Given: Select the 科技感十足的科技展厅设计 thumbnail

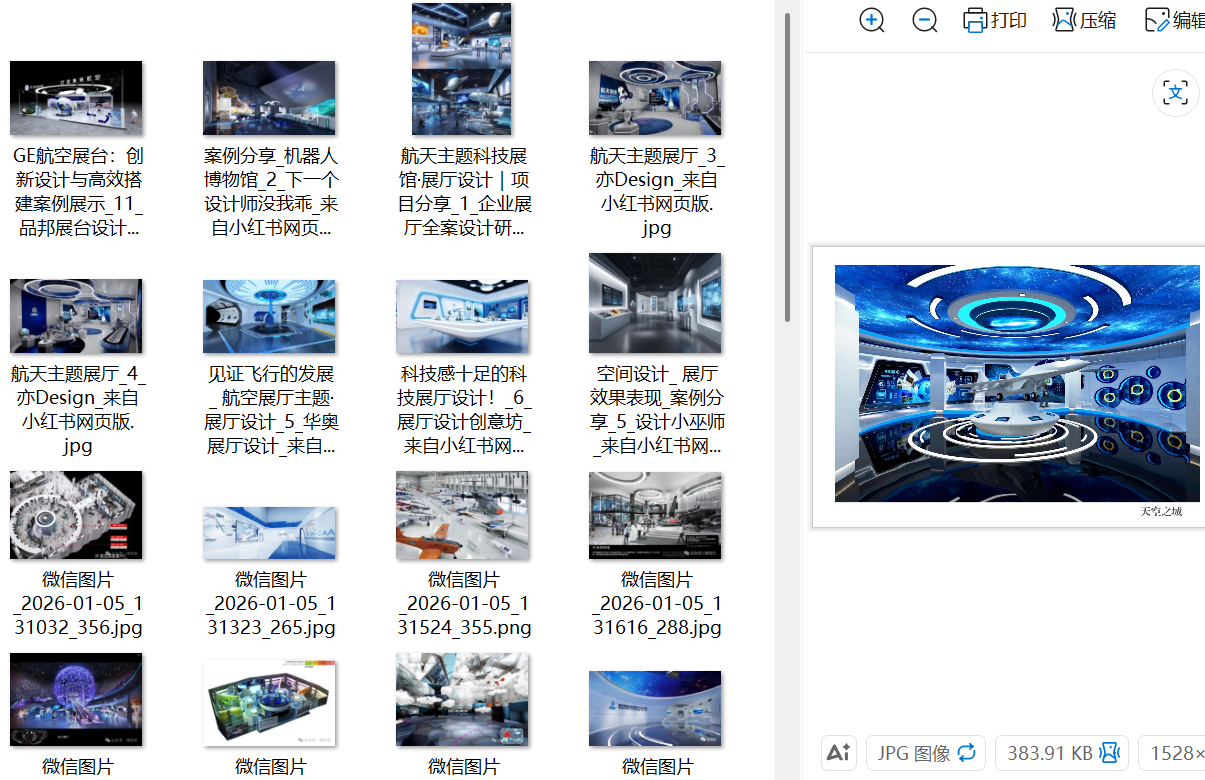Looking at the screenshot, I should [461, 316].
